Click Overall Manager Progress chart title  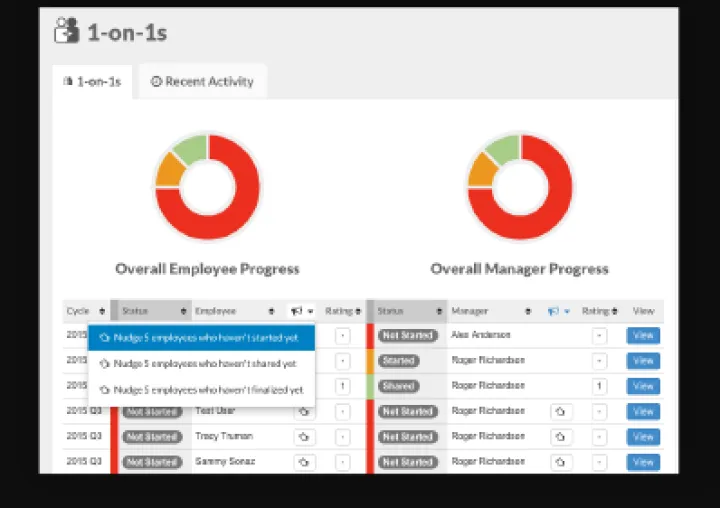[519, 269]
